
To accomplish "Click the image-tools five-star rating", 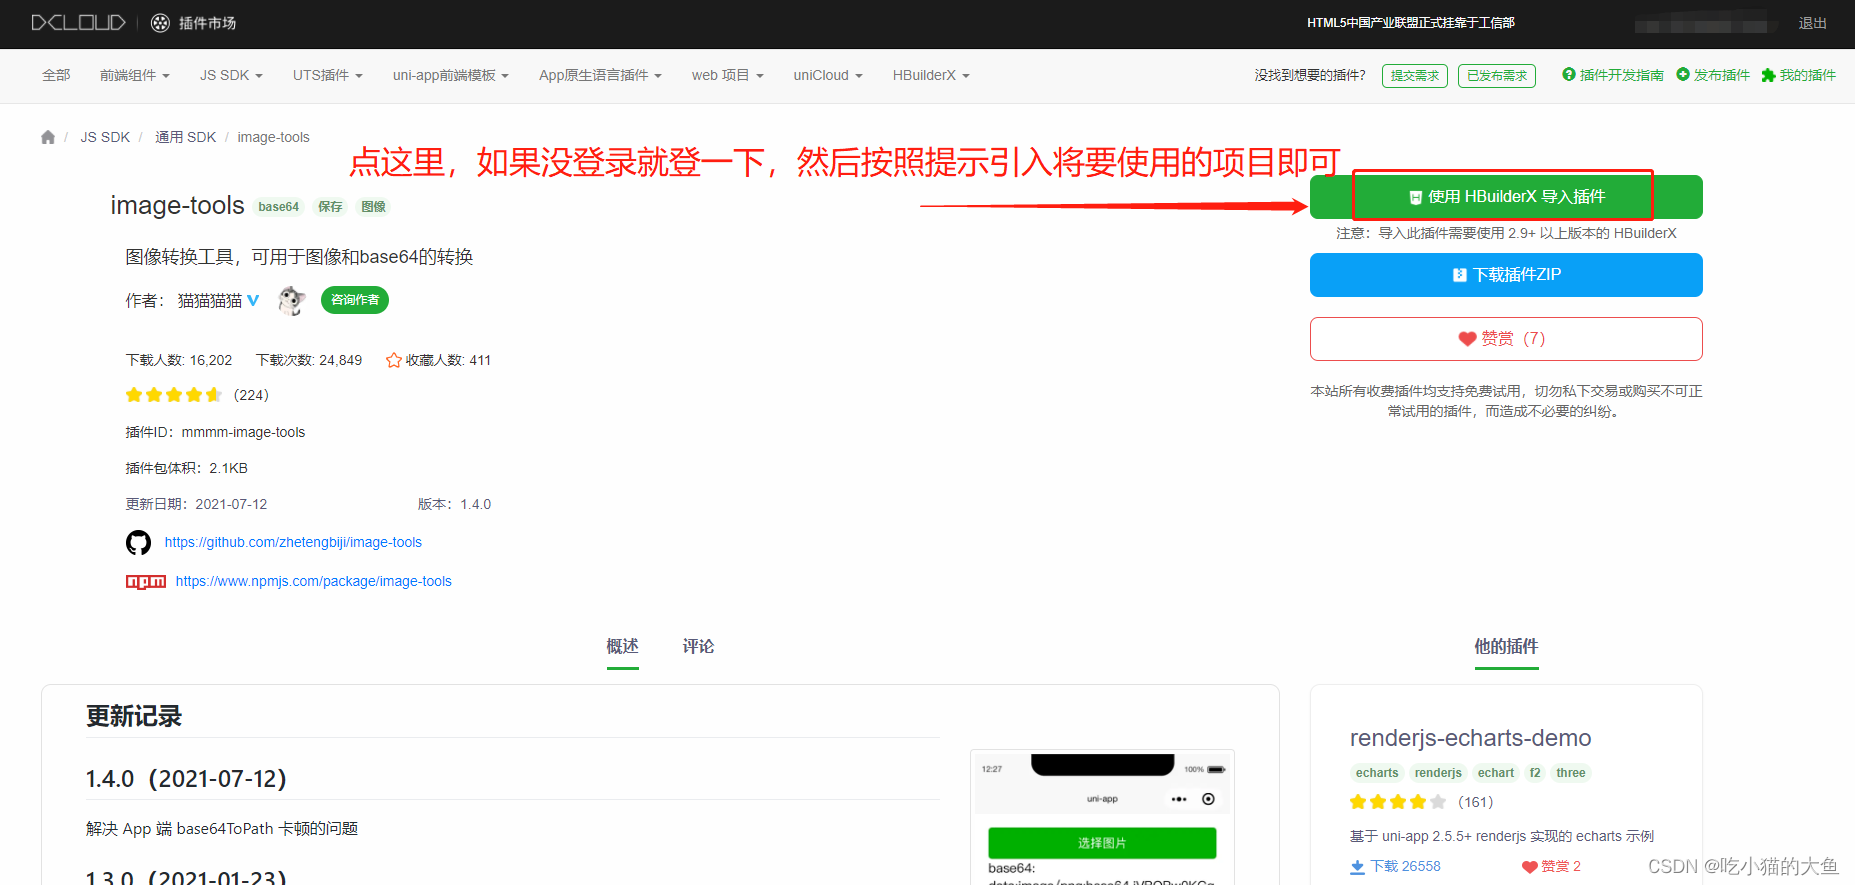I will click(174, 395).
